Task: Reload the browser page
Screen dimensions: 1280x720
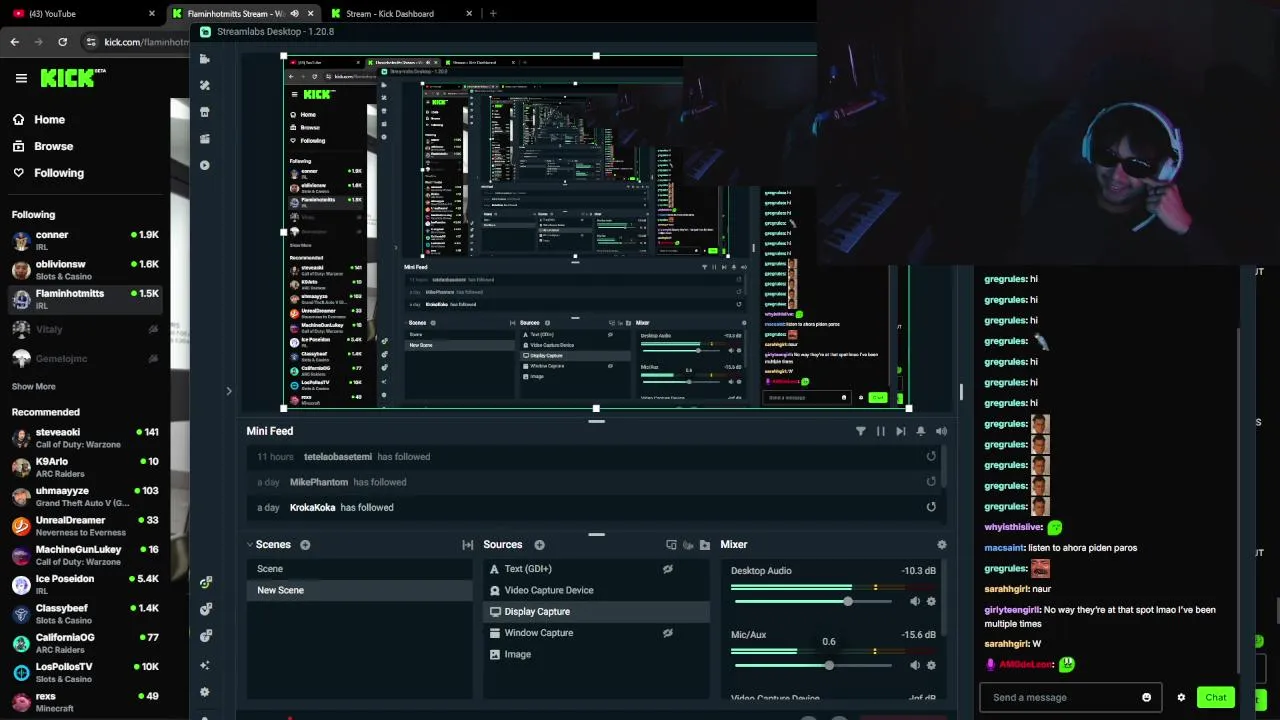Action: (62, 42)
